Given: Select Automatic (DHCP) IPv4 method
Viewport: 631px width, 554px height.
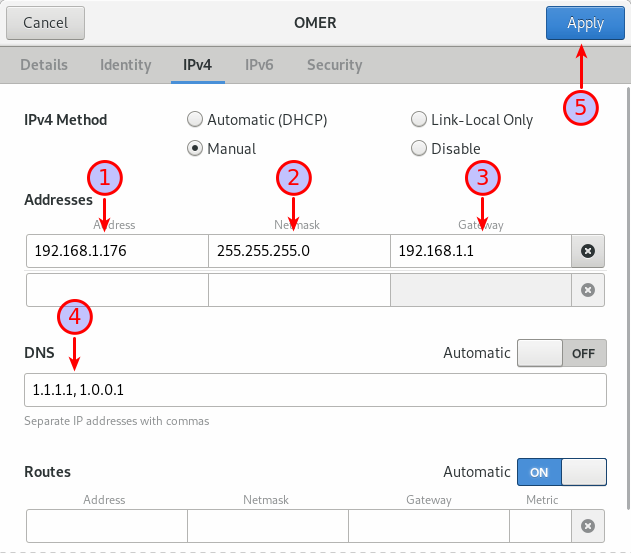Looking at the screenshot, I should 196,120.
